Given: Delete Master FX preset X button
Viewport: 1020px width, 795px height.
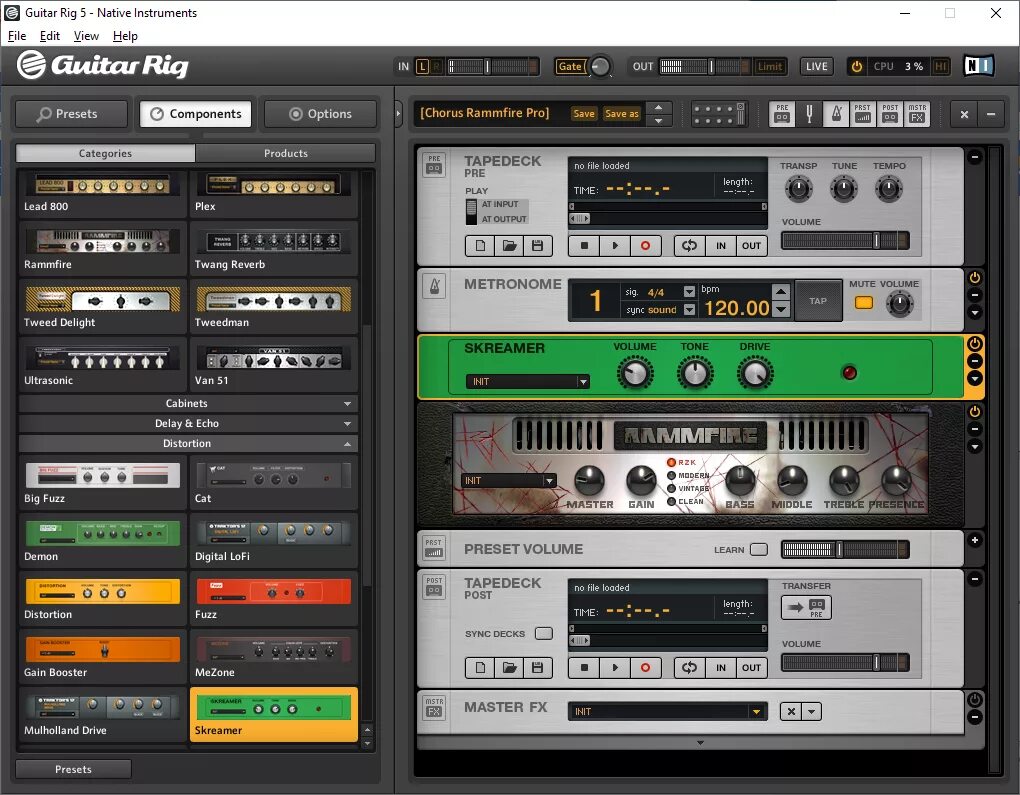Looking at the screenshot, I should pos(791,711).
